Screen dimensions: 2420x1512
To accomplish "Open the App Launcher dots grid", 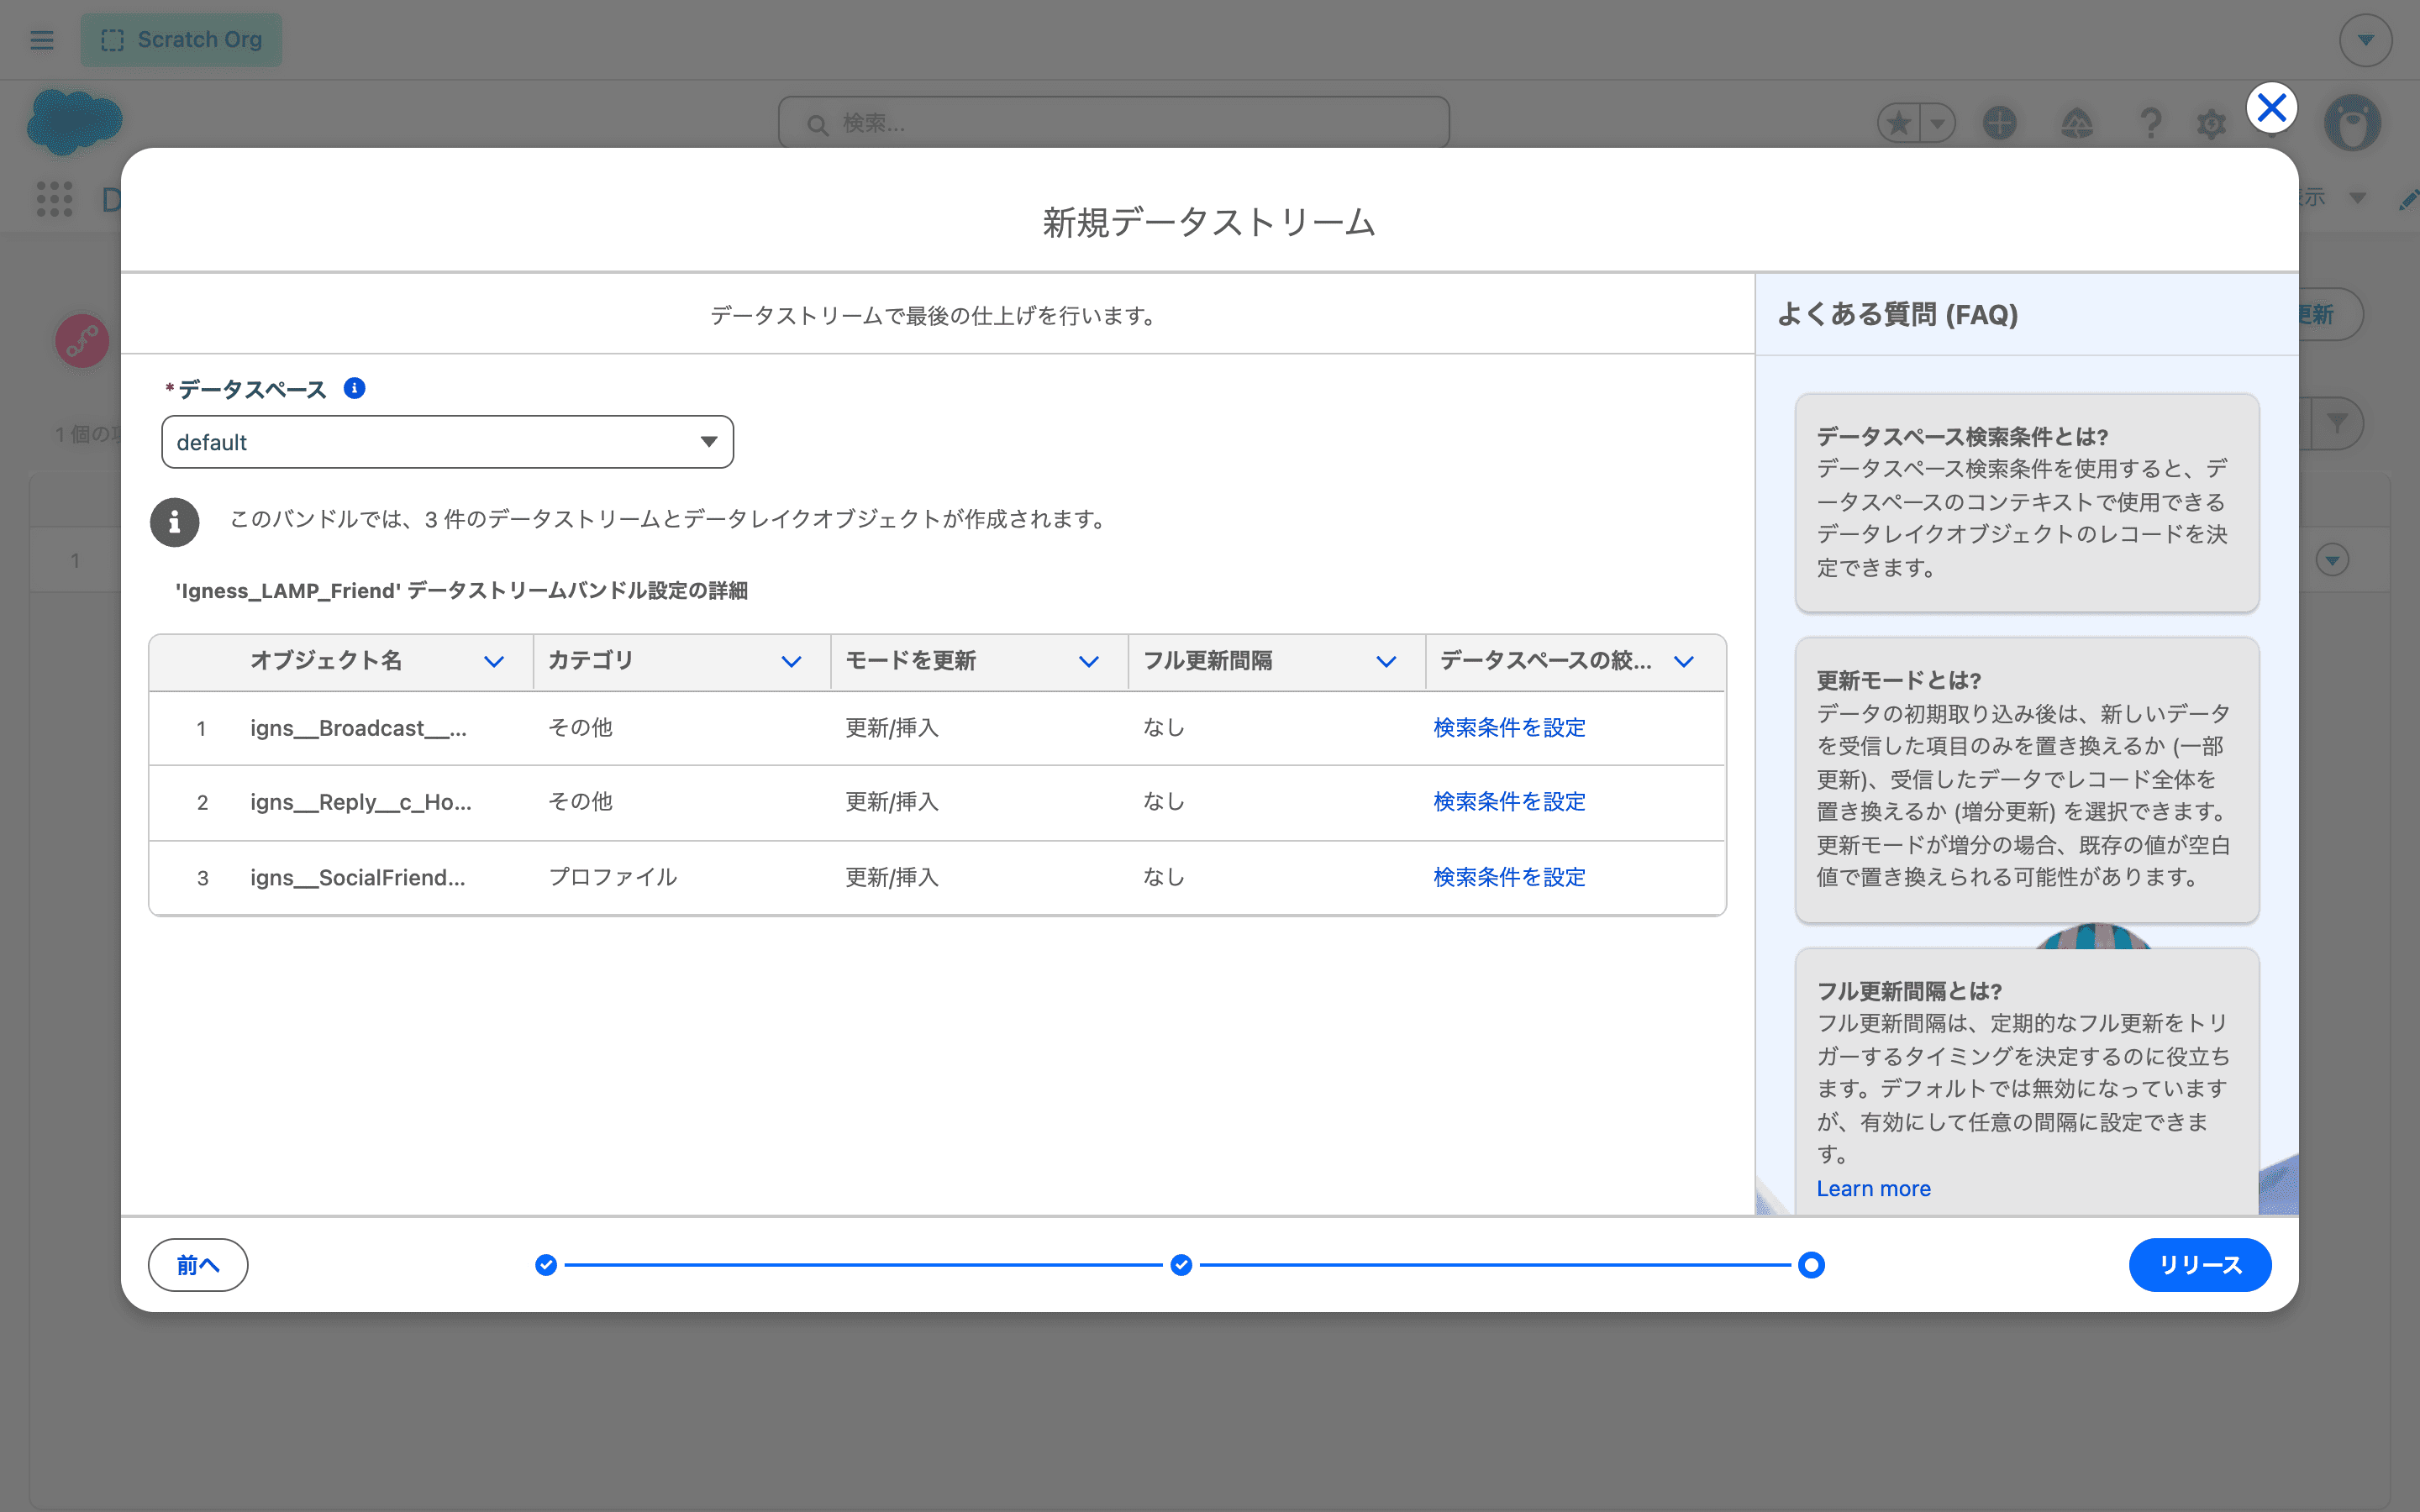I will (54, 198).
